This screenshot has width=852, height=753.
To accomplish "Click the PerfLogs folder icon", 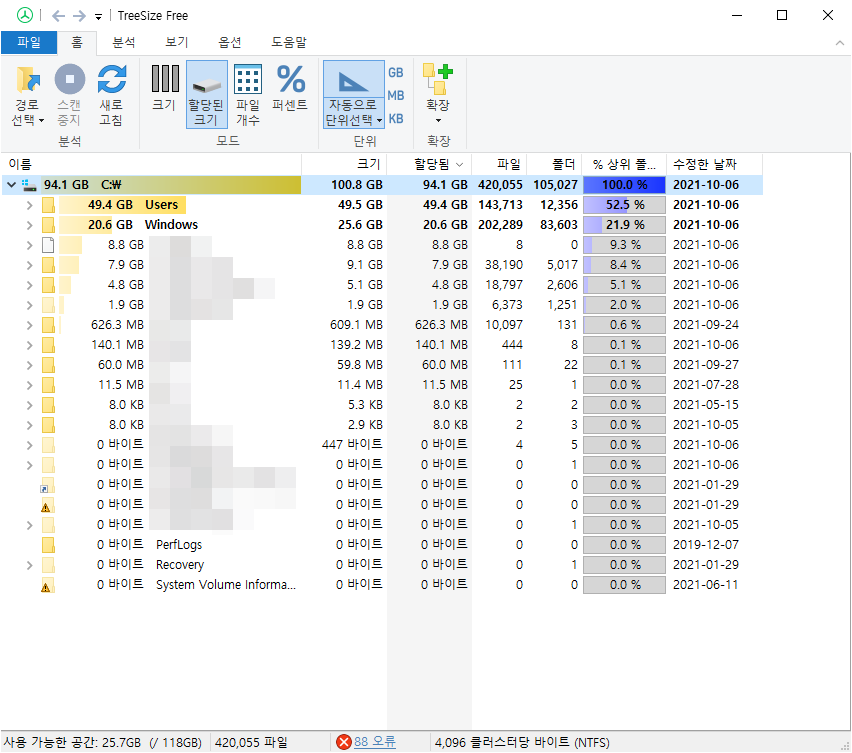I will click(x=48, y=544).
